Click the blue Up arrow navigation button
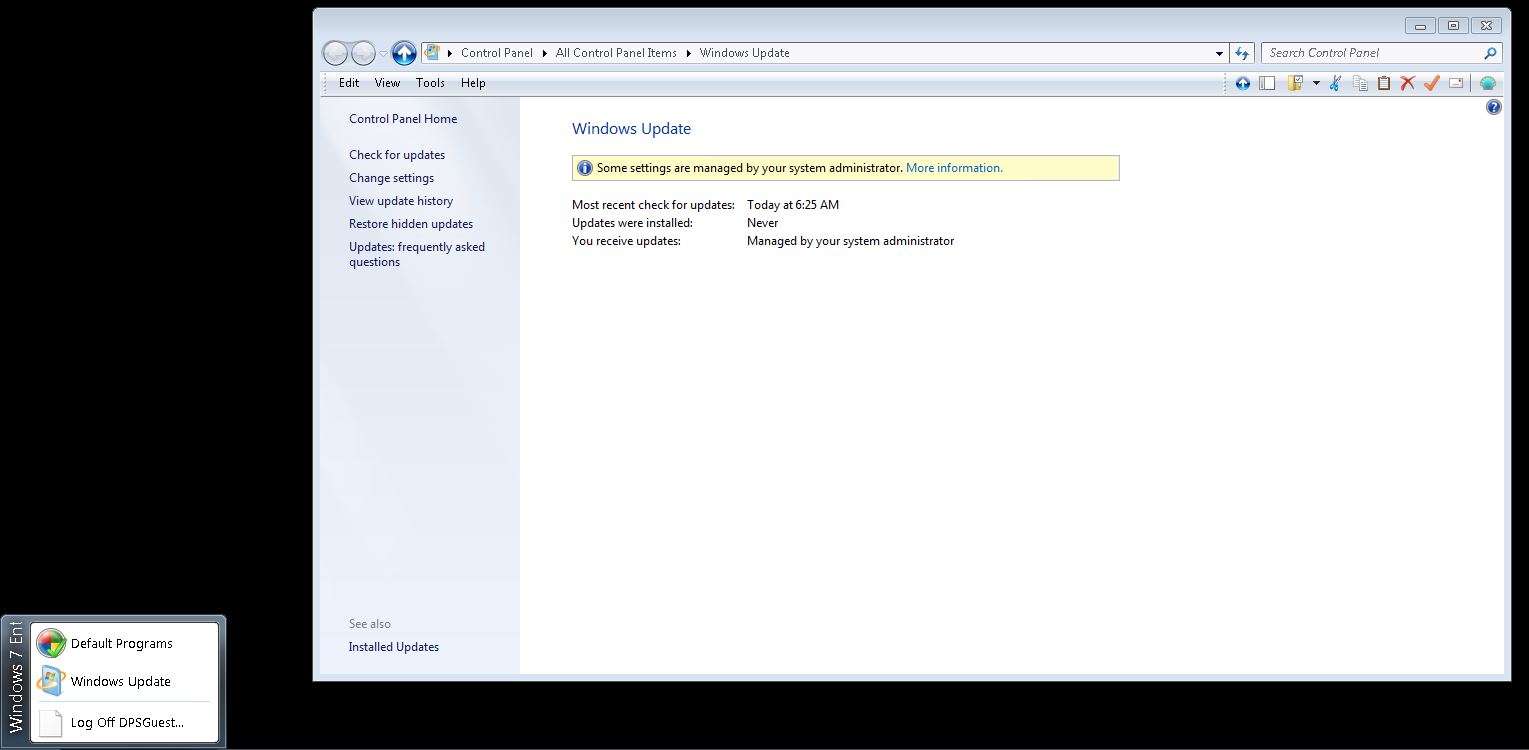The height and width of the screenshot is (750, 1529). (x=404, y=53)
